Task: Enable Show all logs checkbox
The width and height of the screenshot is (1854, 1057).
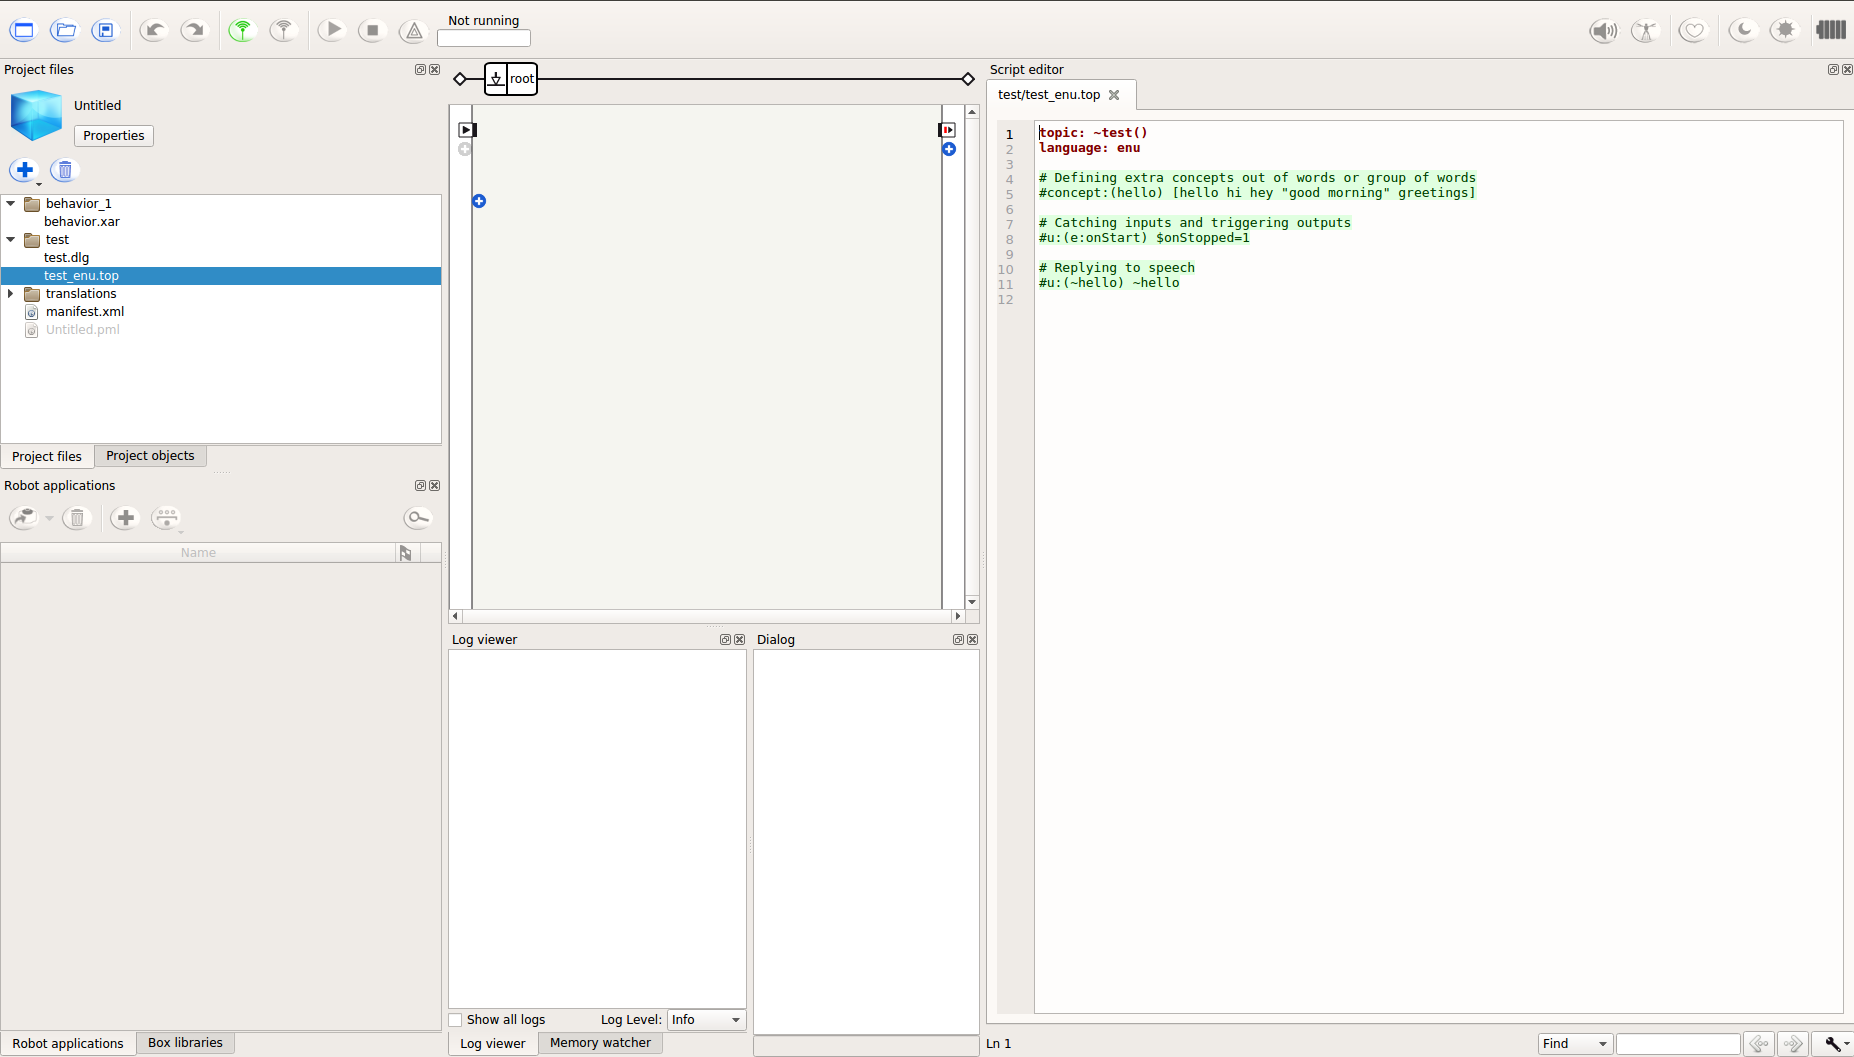Action: pyautogui.click(x=456, y=1020)
